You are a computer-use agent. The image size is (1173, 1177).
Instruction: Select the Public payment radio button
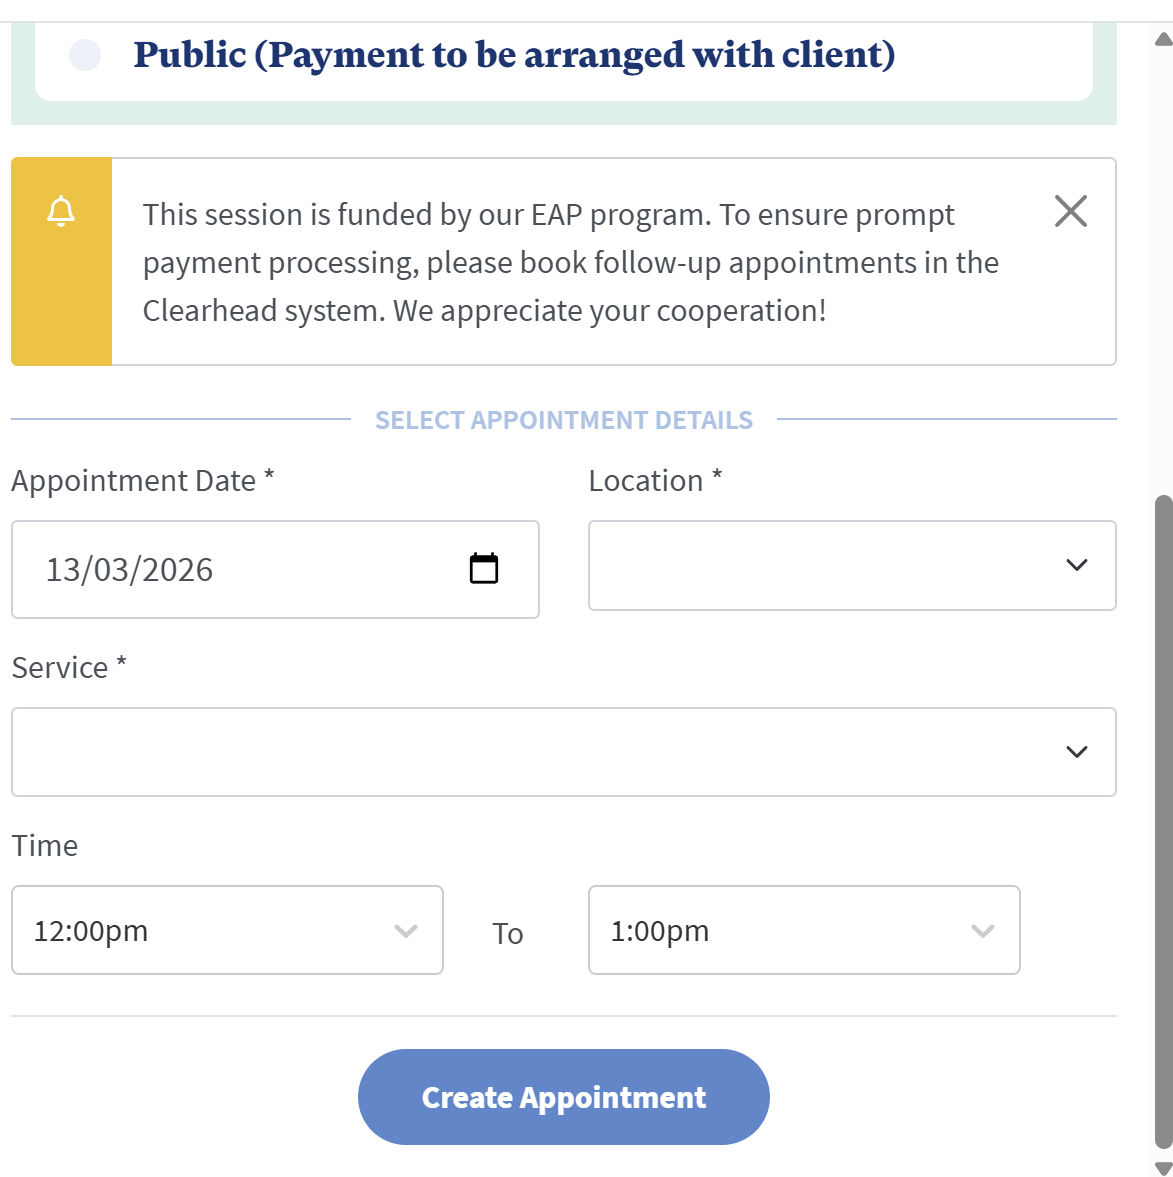(85, 55)
